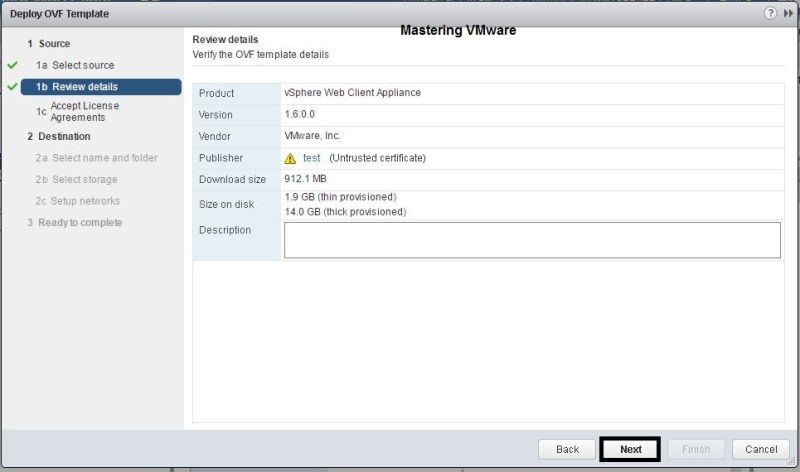This screenshot has width=800, height=472.
Task: Select step 1b Review details
Action: 101,87
